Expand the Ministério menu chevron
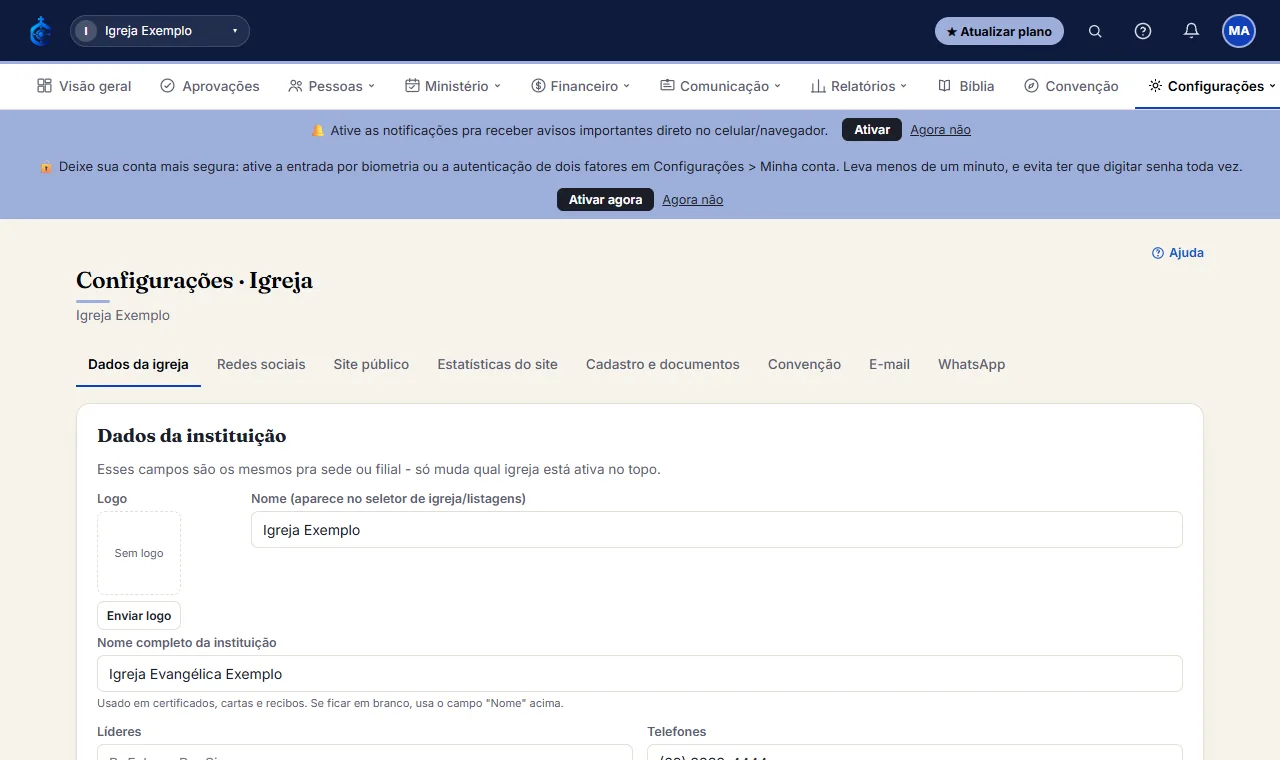The width and height of the screenshot is (1280, 760). click(497, 86)
